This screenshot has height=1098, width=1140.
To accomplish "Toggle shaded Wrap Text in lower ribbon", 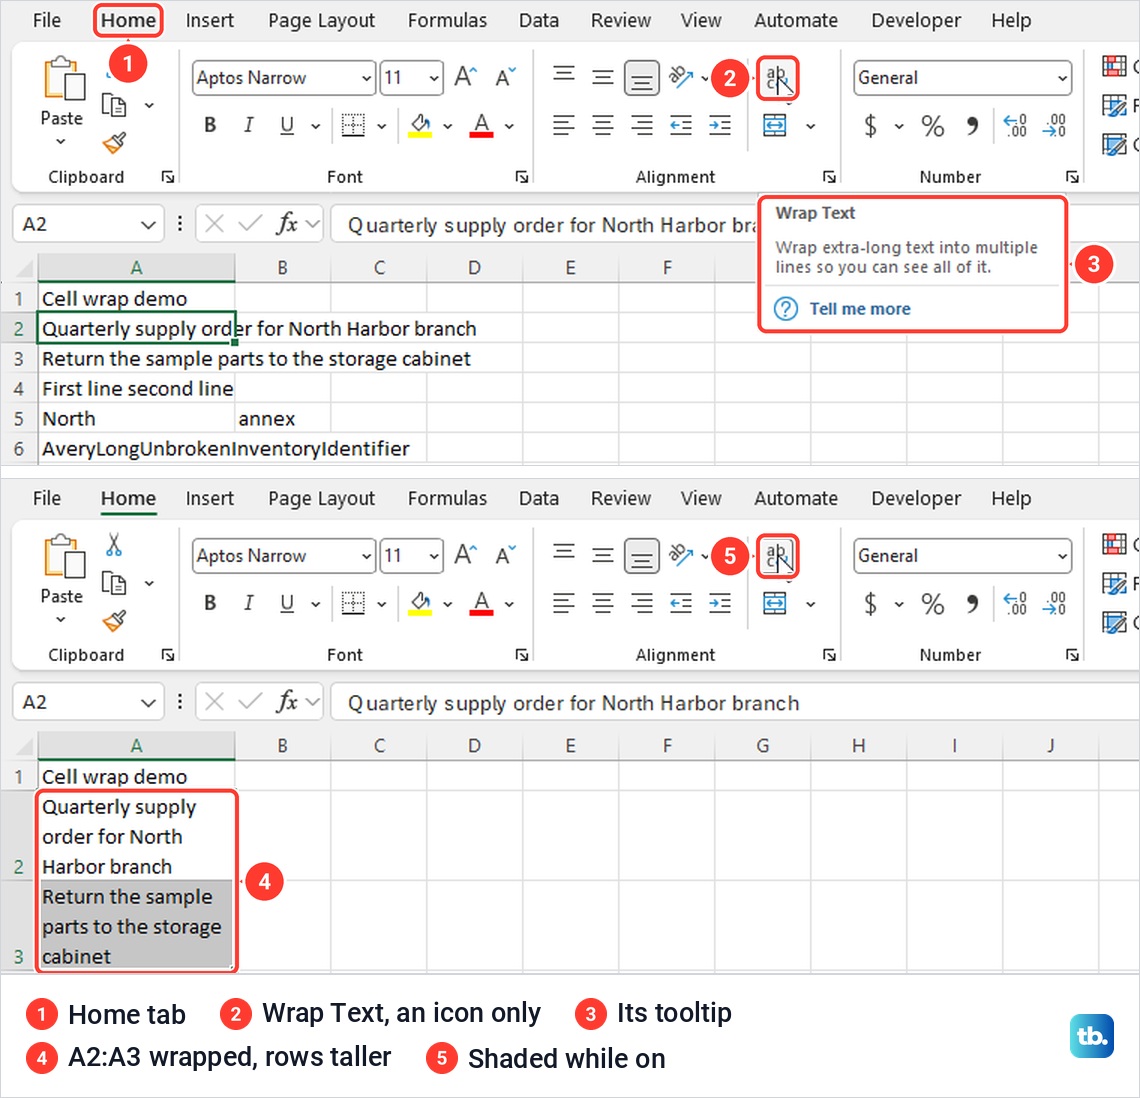I will pos(777,556).
